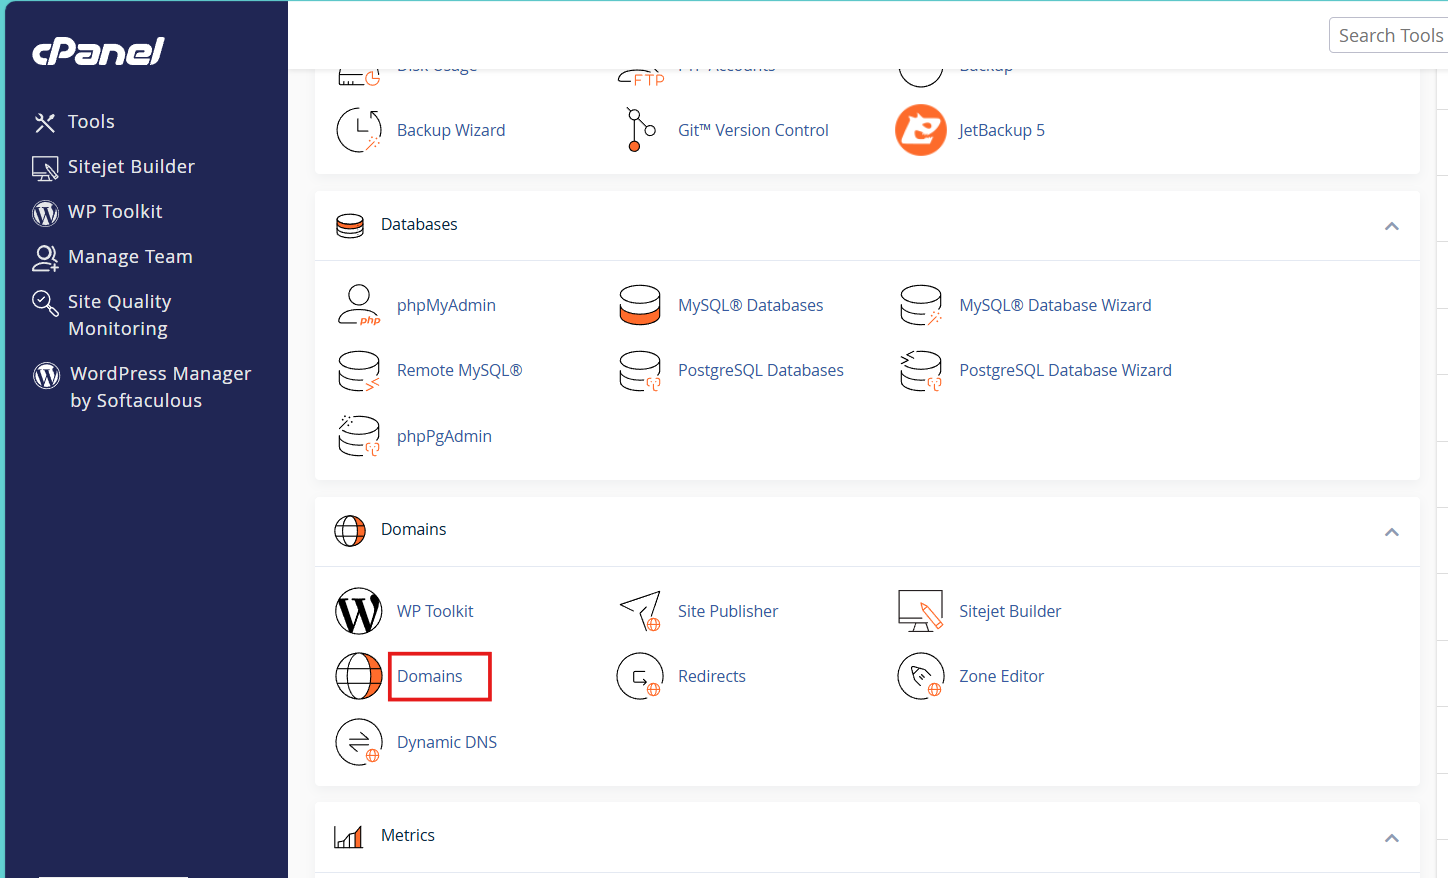Focus the Search Tools input field
The height and width of the screenshot is (878, 1448).
1388,35
